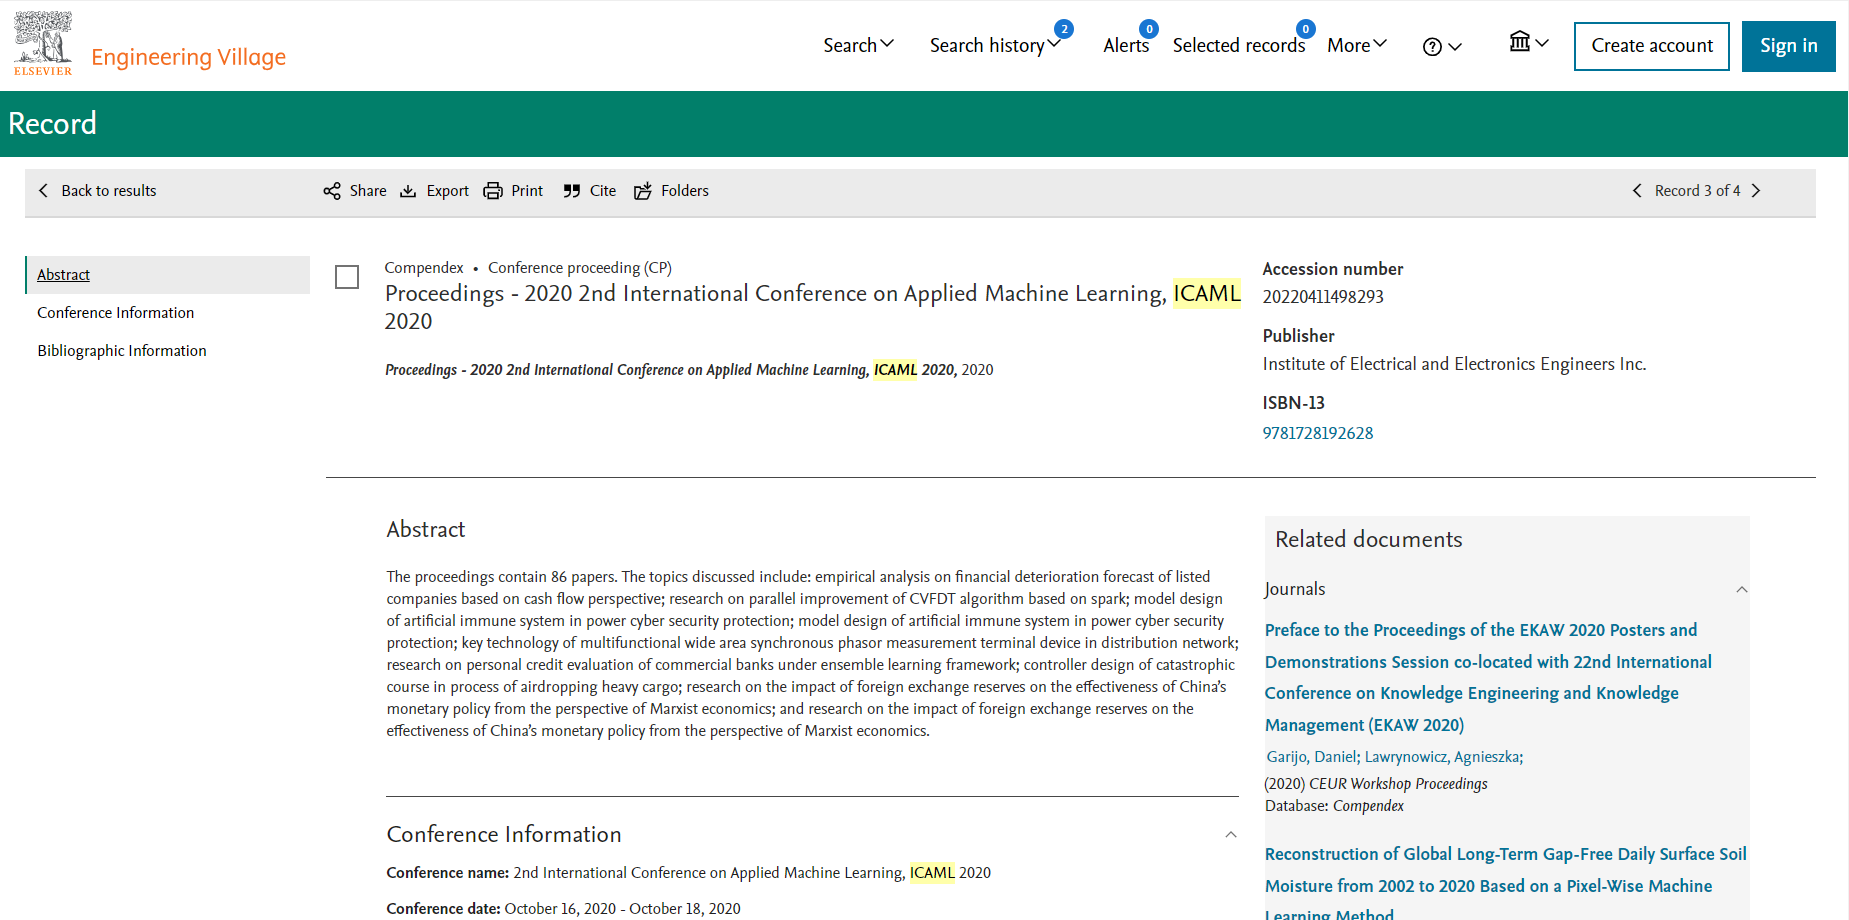
Task: Open the EKAW 2020 Preface related document
Action: pyautogui.click(x=1488, y=678)
